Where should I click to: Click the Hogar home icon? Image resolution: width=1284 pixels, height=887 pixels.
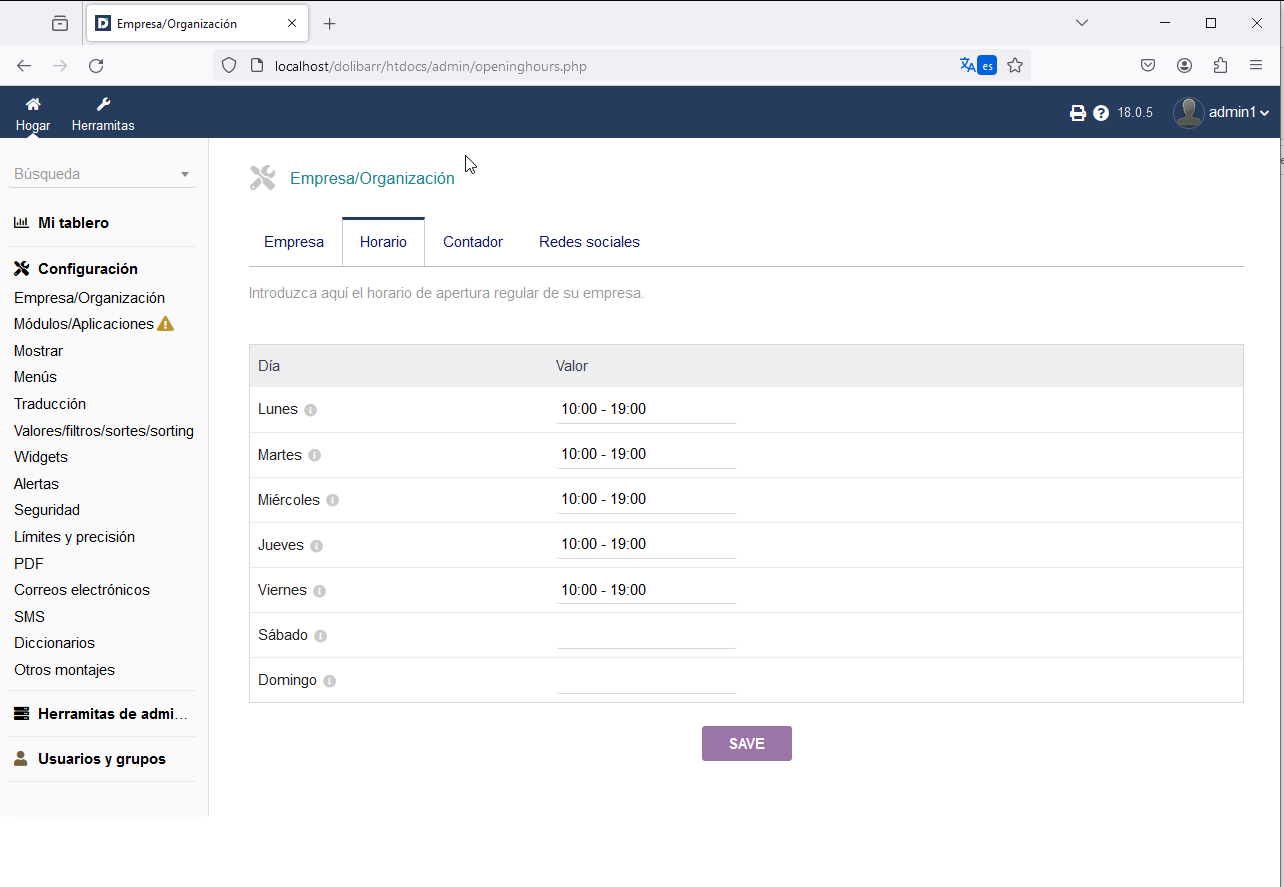coord(33,105)
